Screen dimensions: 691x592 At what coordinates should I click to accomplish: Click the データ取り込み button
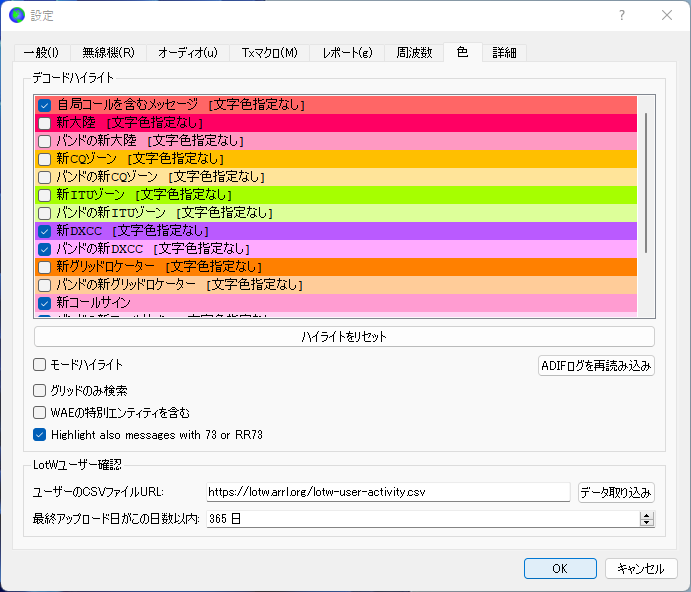pyautogui.click(x=616, y=492)
